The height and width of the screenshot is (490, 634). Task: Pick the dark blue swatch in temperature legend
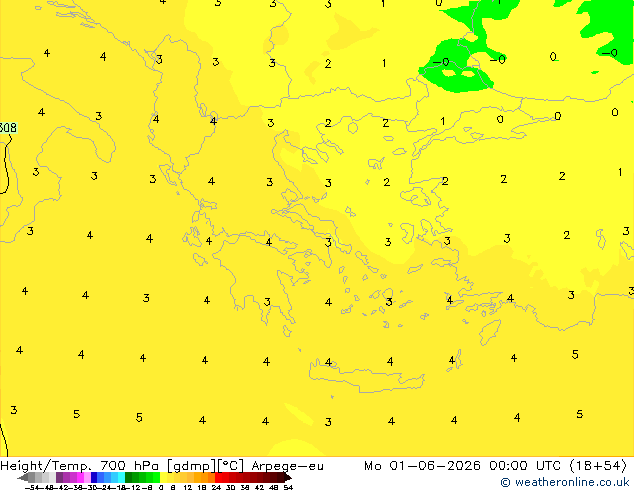(94, 477)
